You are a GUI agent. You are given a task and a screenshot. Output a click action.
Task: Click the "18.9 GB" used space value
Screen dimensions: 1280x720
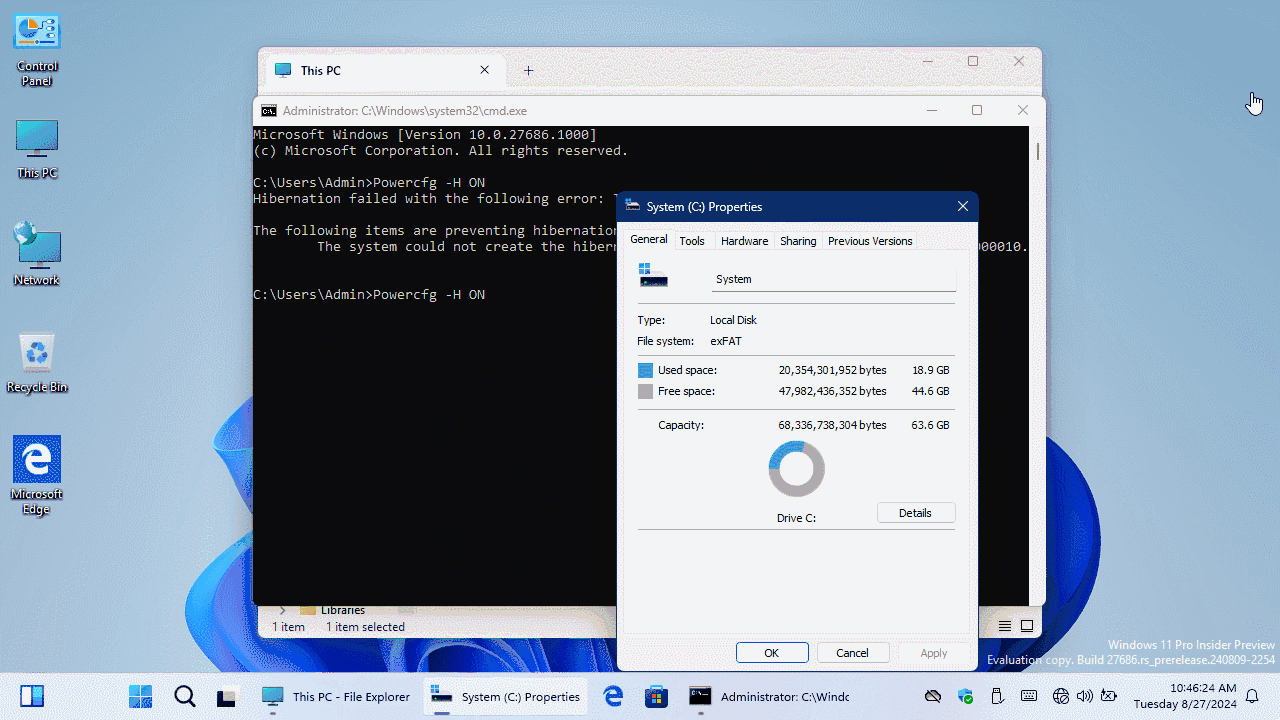pos(930,371)
